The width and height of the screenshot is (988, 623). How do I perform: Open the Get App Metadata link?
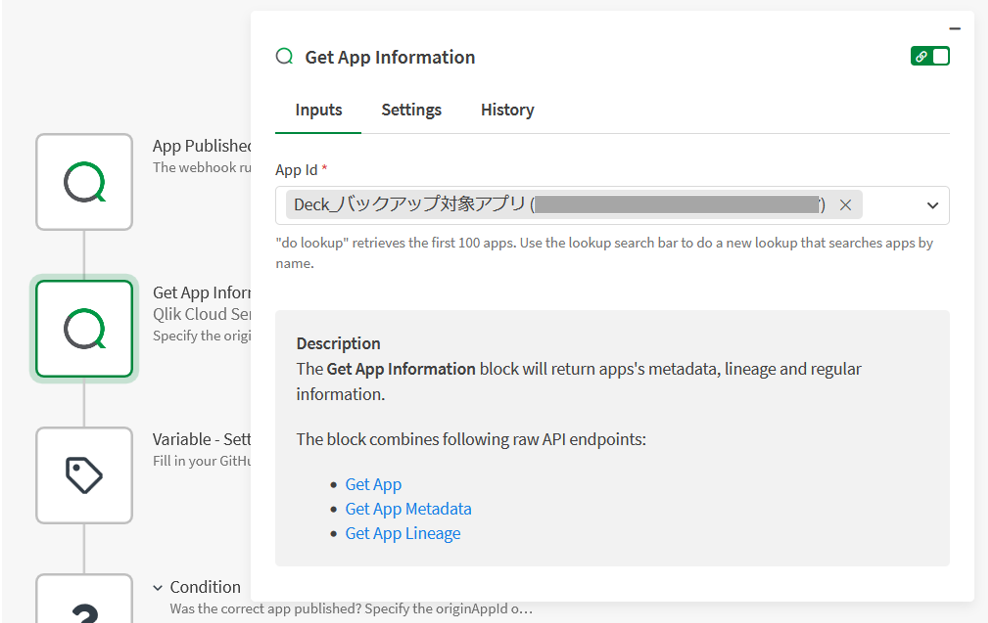click(x=408, y=508)
